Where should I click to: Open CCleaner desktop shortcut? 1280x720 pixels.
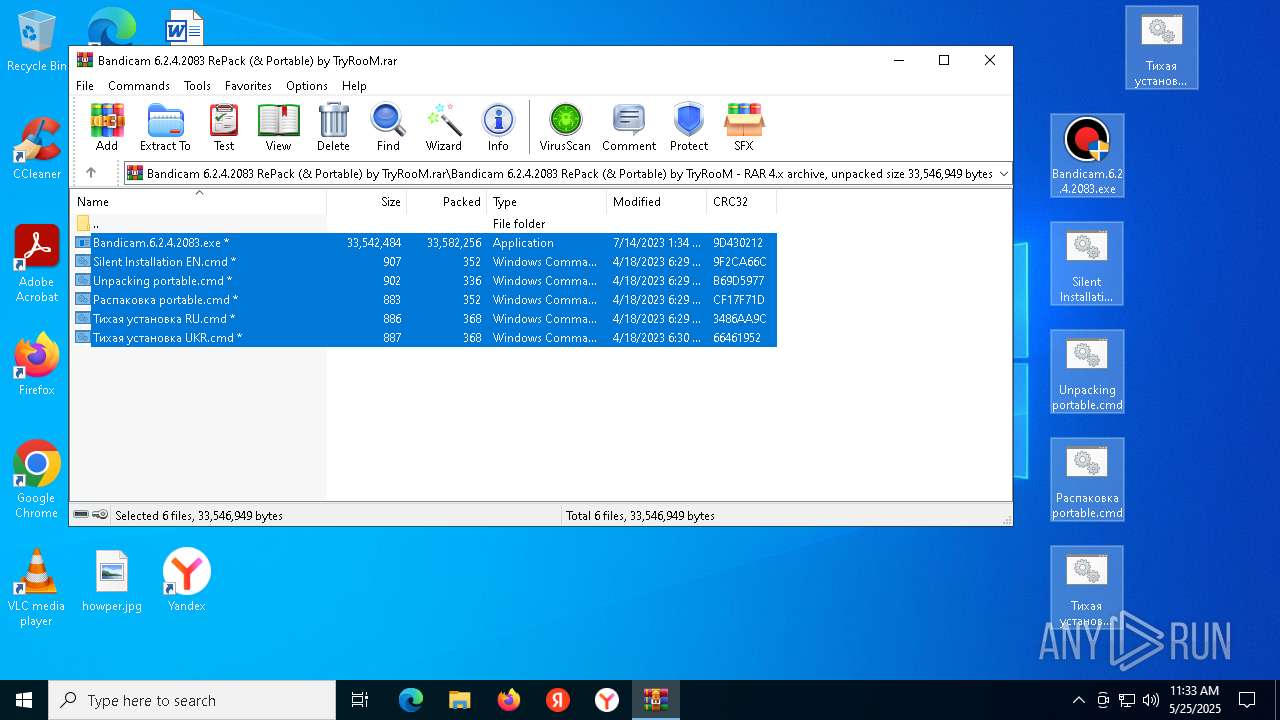[36, 149]
